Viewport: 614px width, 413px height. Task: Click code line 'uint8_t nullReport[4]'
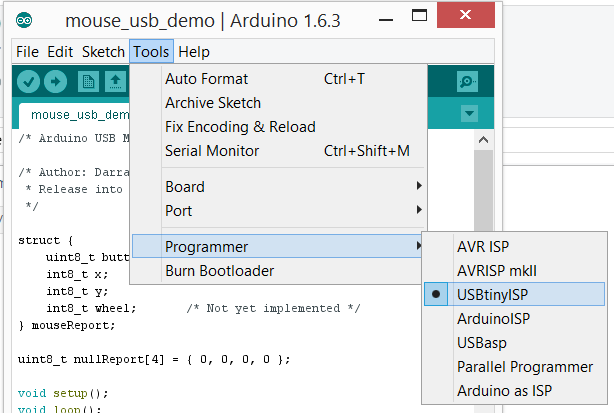[91, 359]
